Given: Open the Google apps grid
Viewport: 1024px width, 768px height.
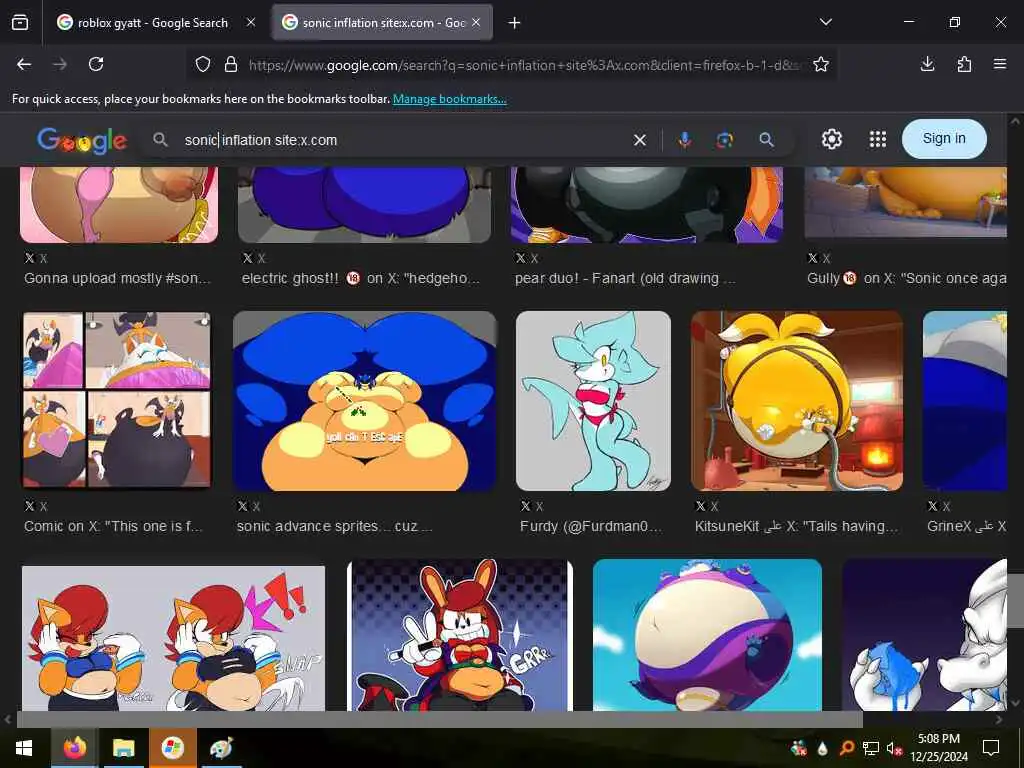Looking at the screenshot, I should point(878,139).
